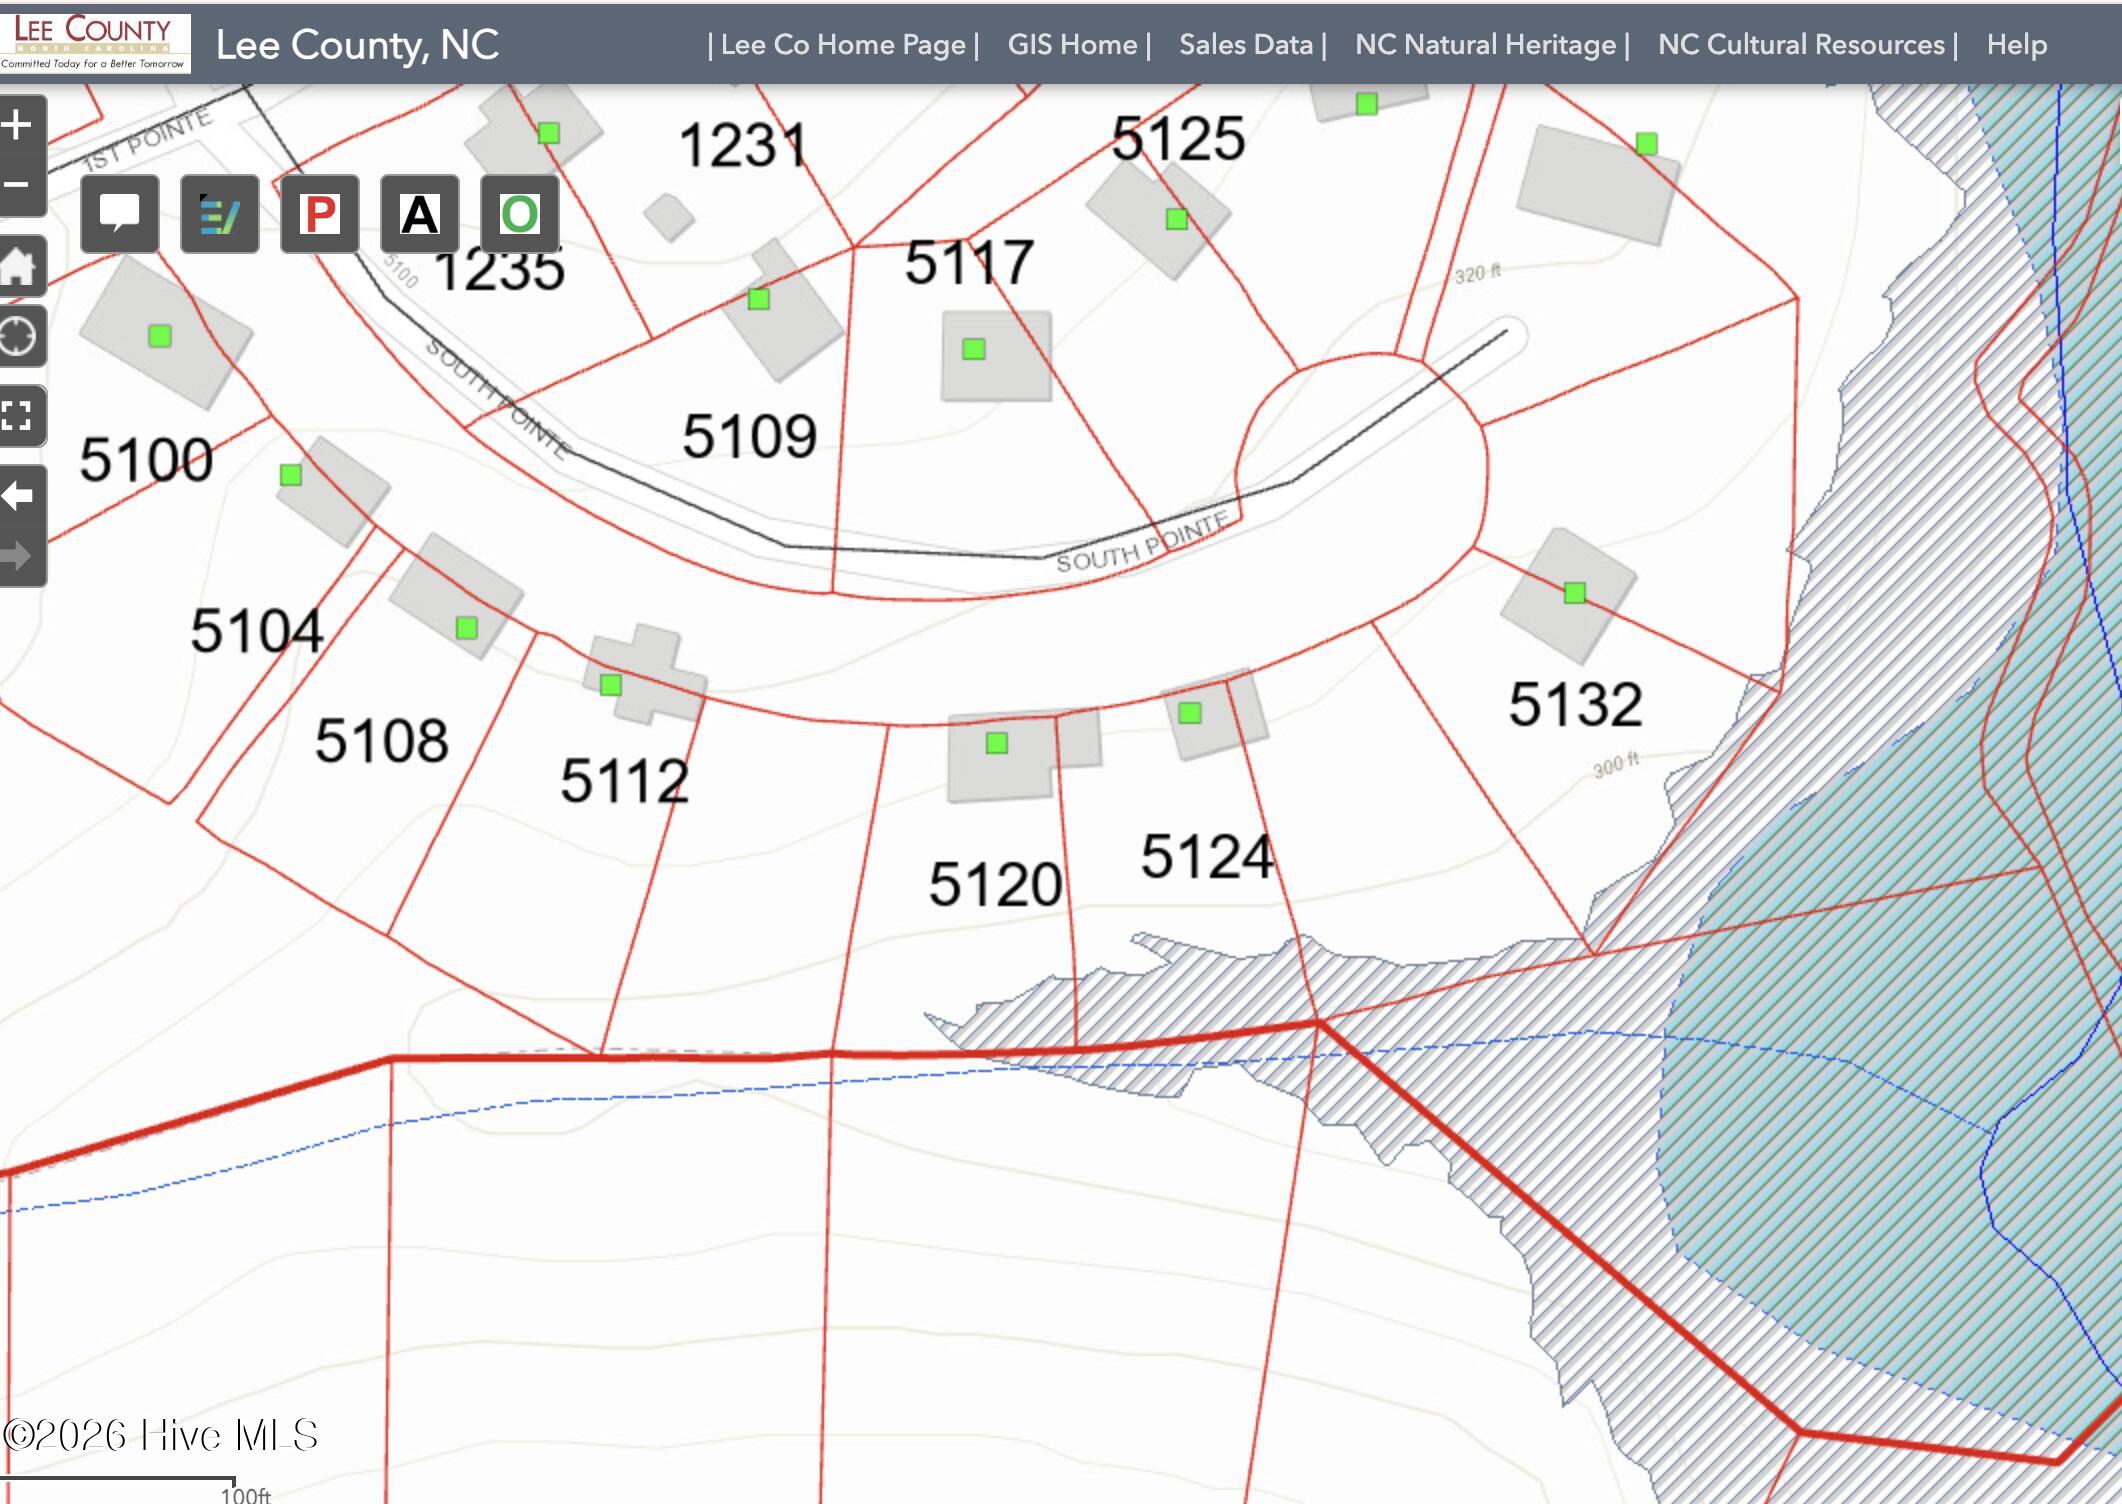The height and width of the screenshot is (1504, 2122).
Task: Toggle fullscreen map view
Action: pos(17,415)
